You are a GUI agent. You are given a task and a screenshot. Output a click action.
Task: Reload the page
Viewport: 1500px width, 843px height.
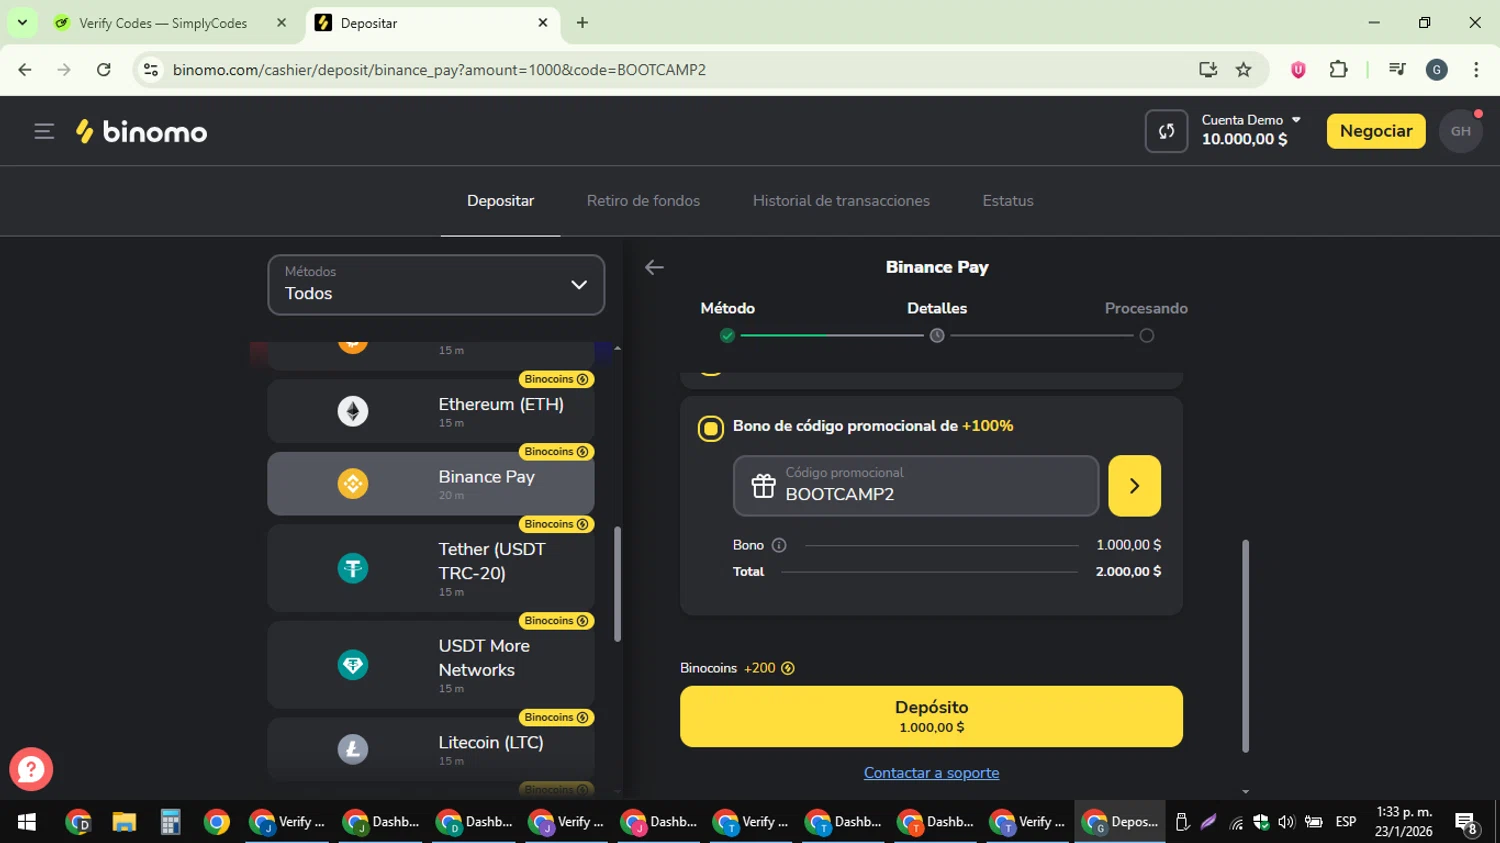(103, 69)
